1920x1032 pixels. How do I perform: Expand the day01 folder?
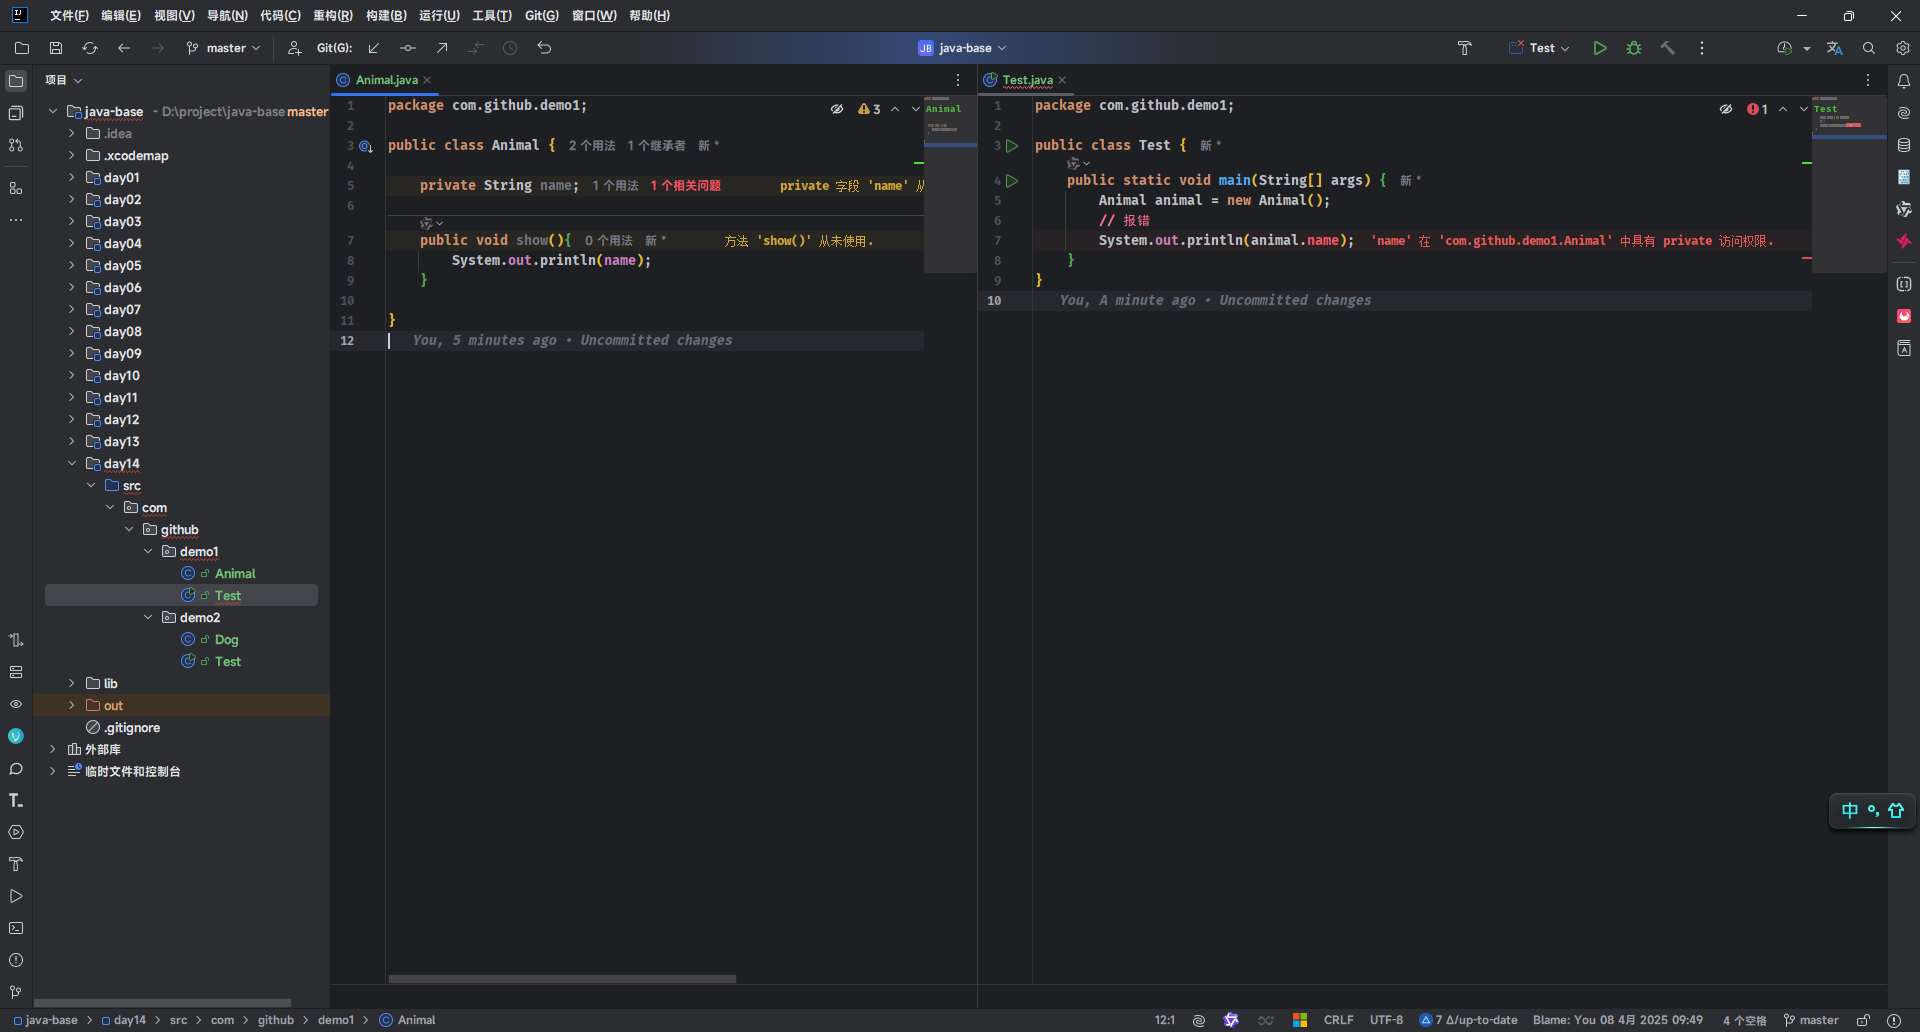72,177
